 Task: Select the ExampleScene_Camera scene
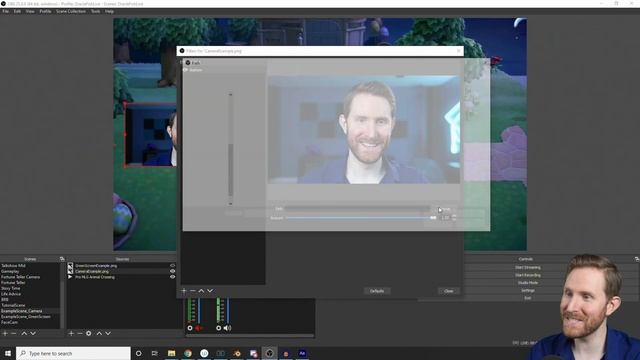(x=31, y=311)
